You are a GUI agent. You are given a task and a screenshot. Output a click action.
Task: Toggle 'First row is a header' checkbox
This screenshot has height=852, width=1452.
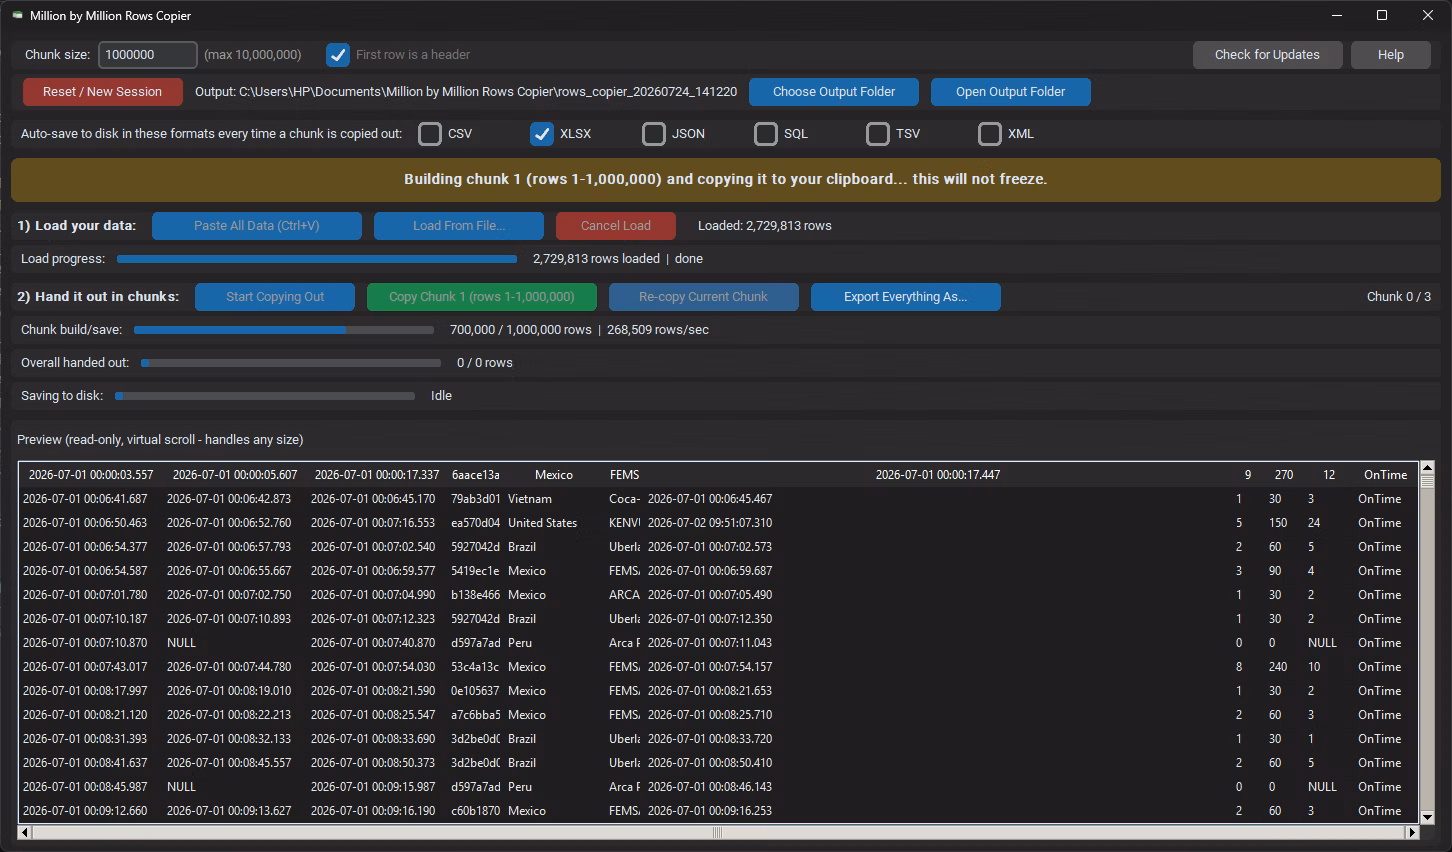tap(338, 55)
